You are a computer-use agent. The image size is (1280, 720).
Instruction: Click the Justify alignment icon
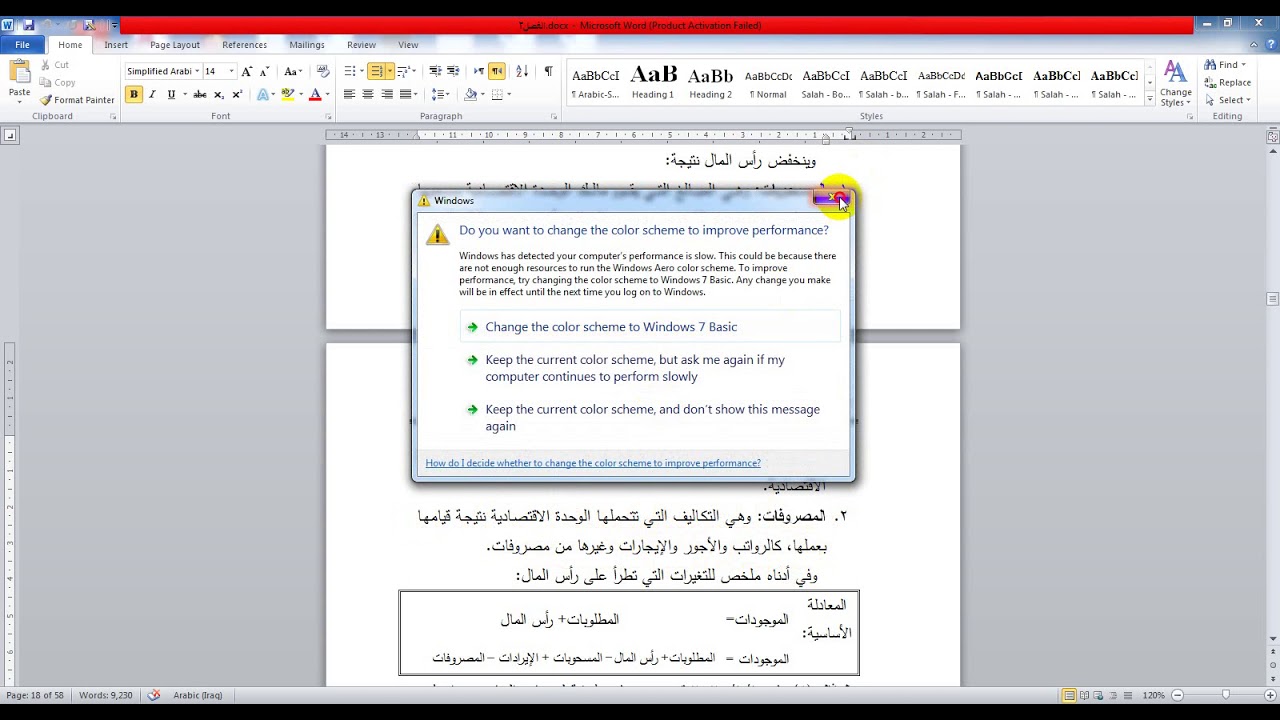[x=405, y=94]
